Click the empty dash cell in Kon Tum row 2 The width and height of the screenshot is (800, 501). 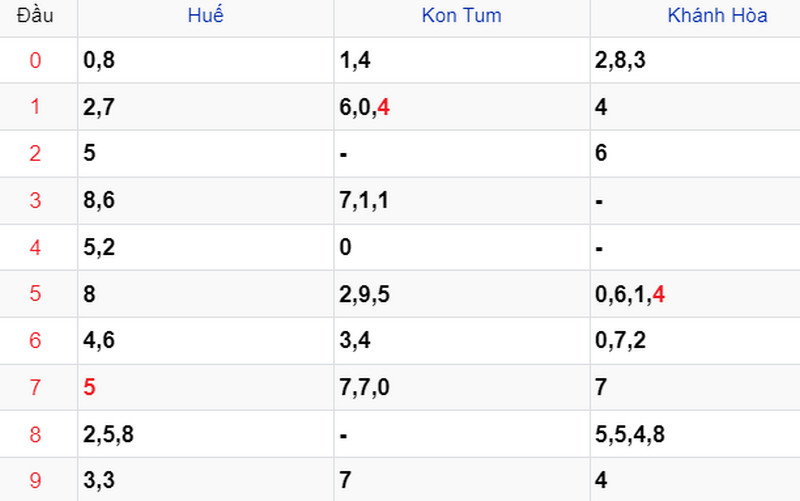462,154
